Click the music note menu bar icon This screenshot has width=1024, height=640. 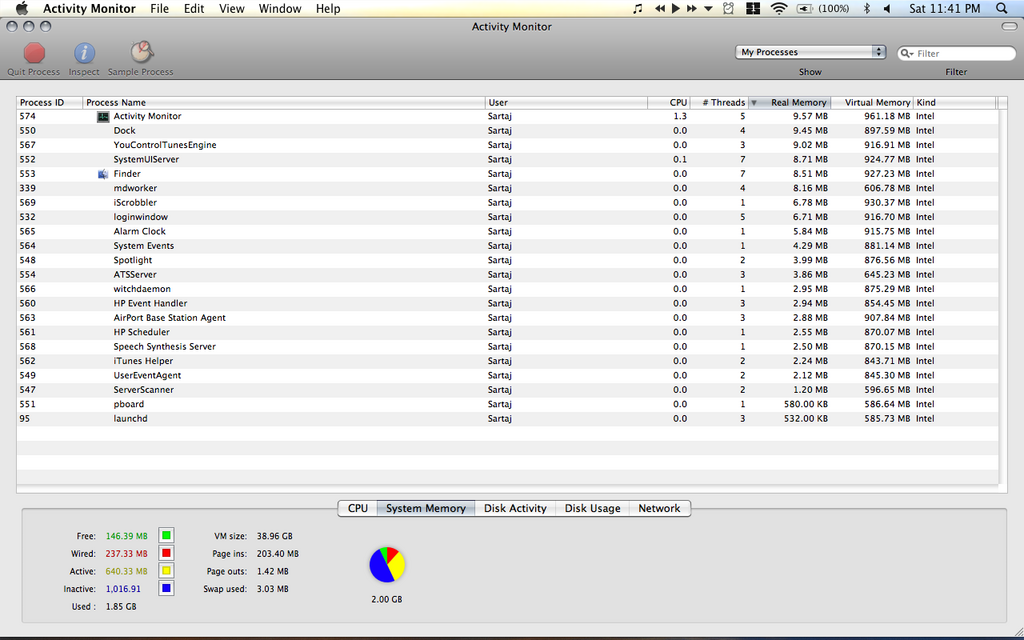pos(638,8)
